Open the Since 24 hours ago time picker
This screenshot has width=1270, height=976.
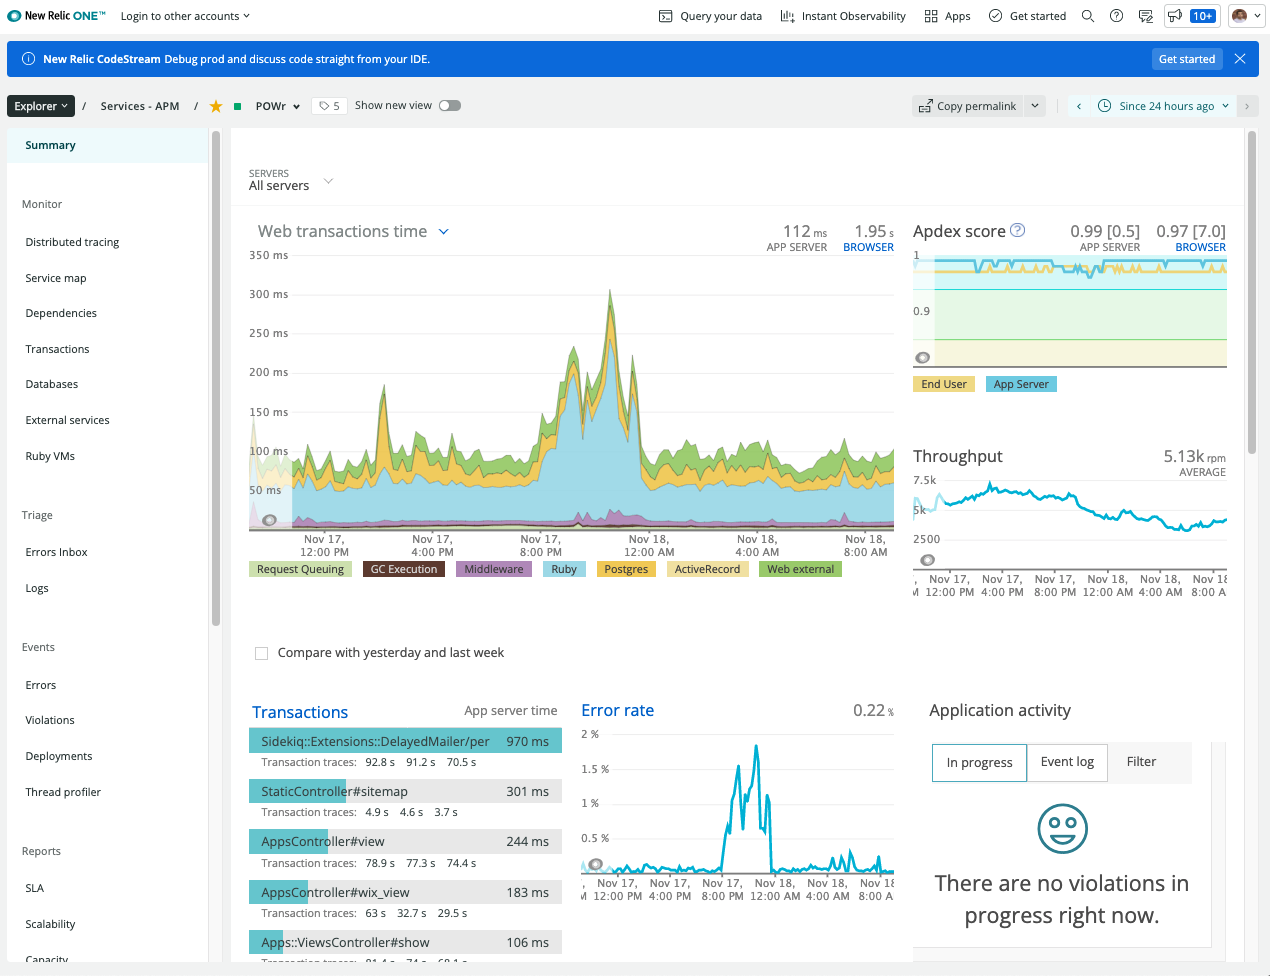pyautogui.click(x=1163, y=105)
